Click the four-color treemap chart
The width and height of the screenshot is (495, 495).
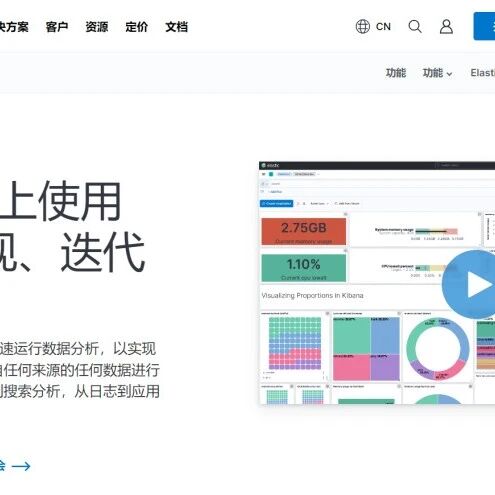coord(366,348)
